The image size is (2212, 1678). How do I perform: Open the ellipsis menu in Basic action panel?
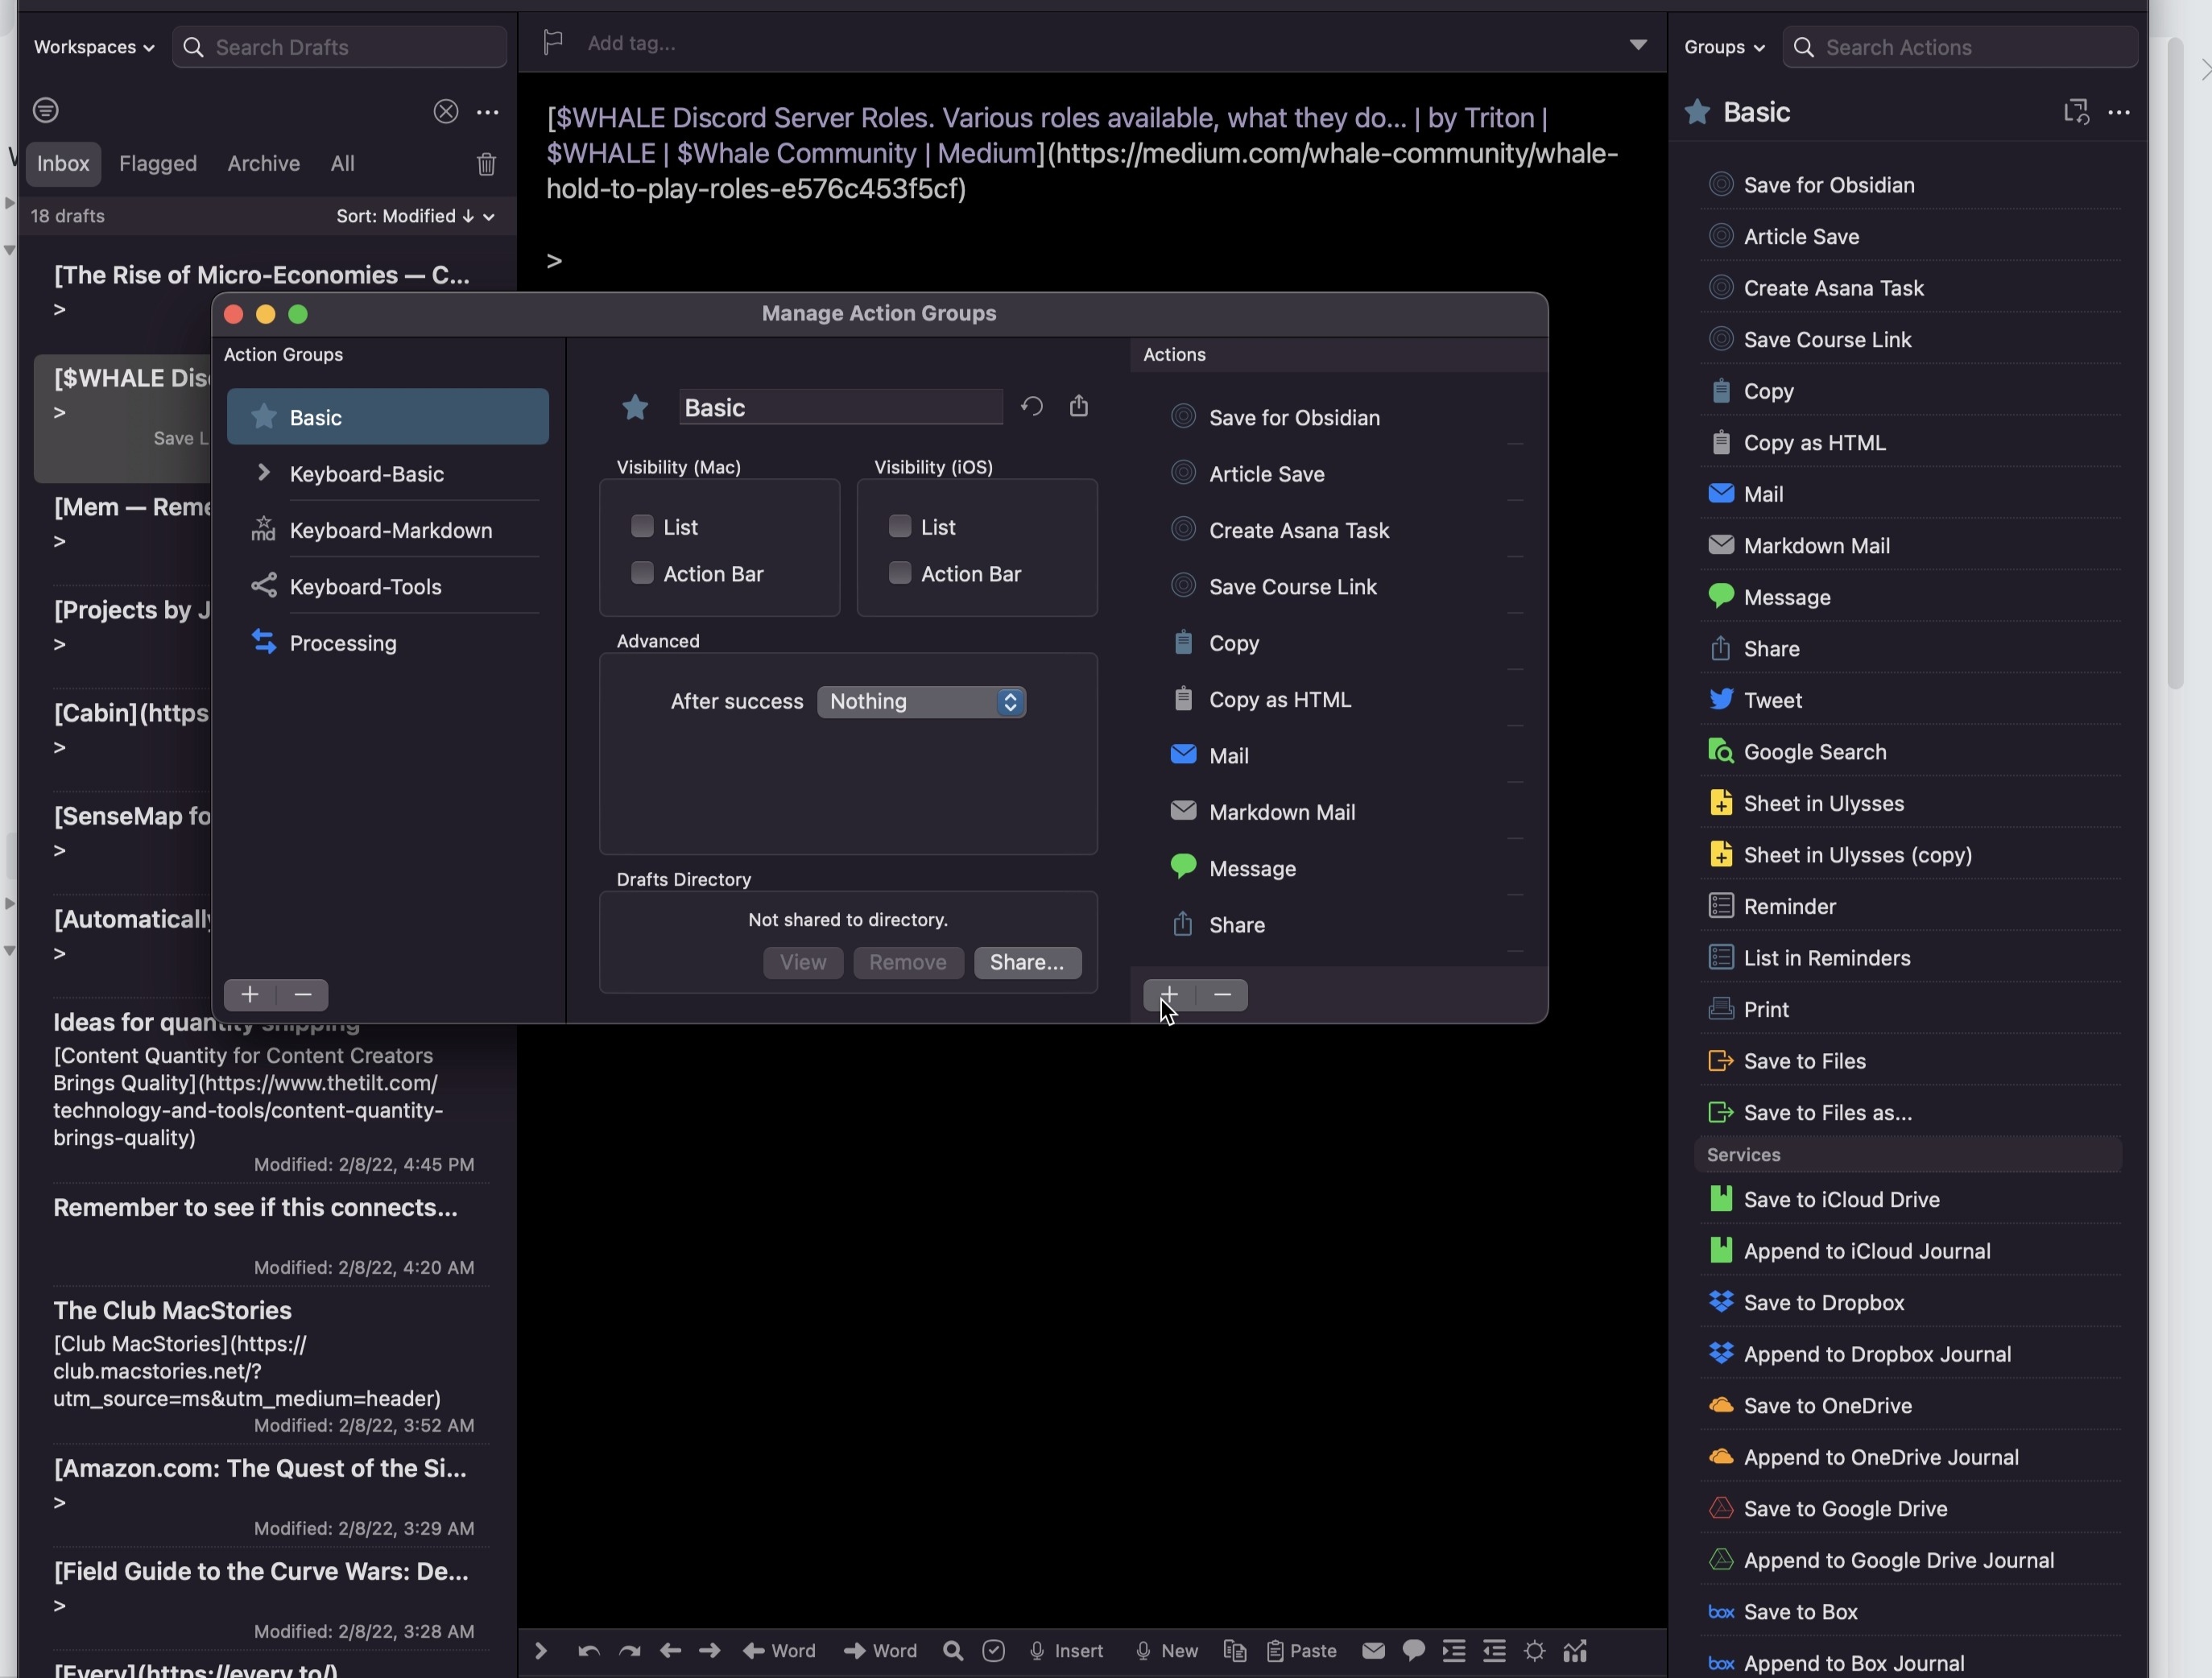[x=2118, y=113]
